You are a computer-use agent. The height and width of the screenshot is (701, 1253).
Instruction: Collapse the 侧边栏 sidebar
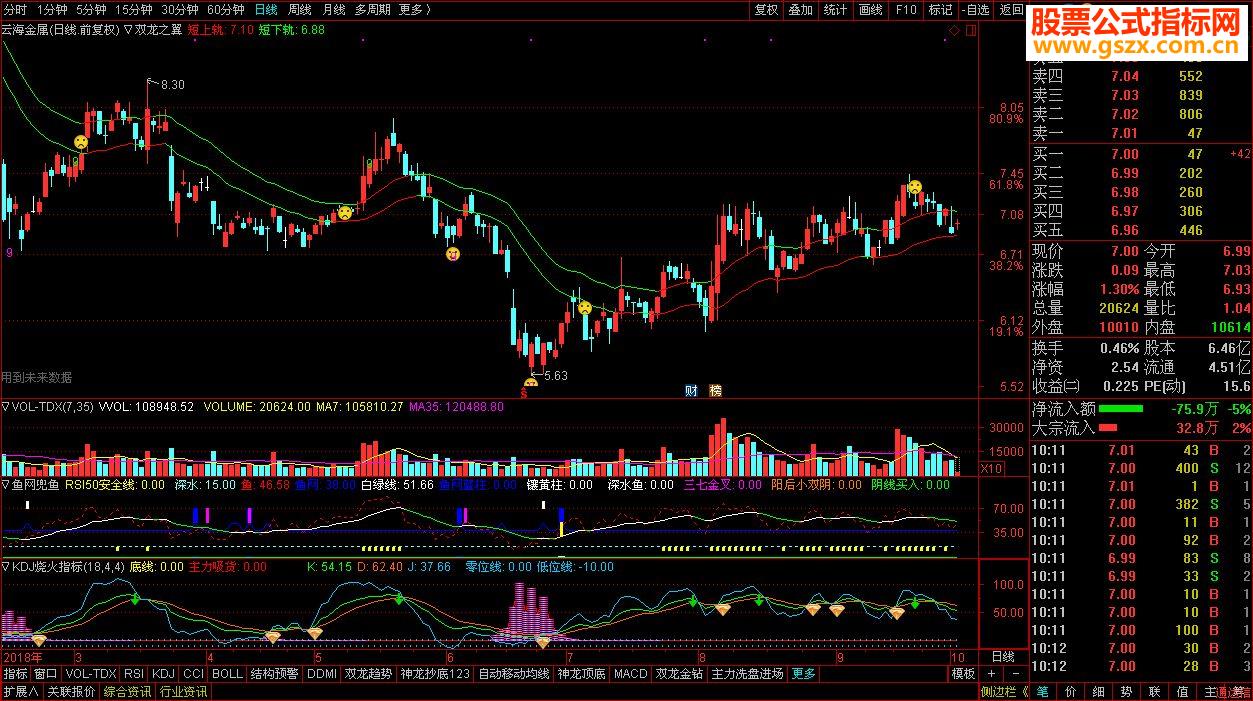click(1003, 692)
